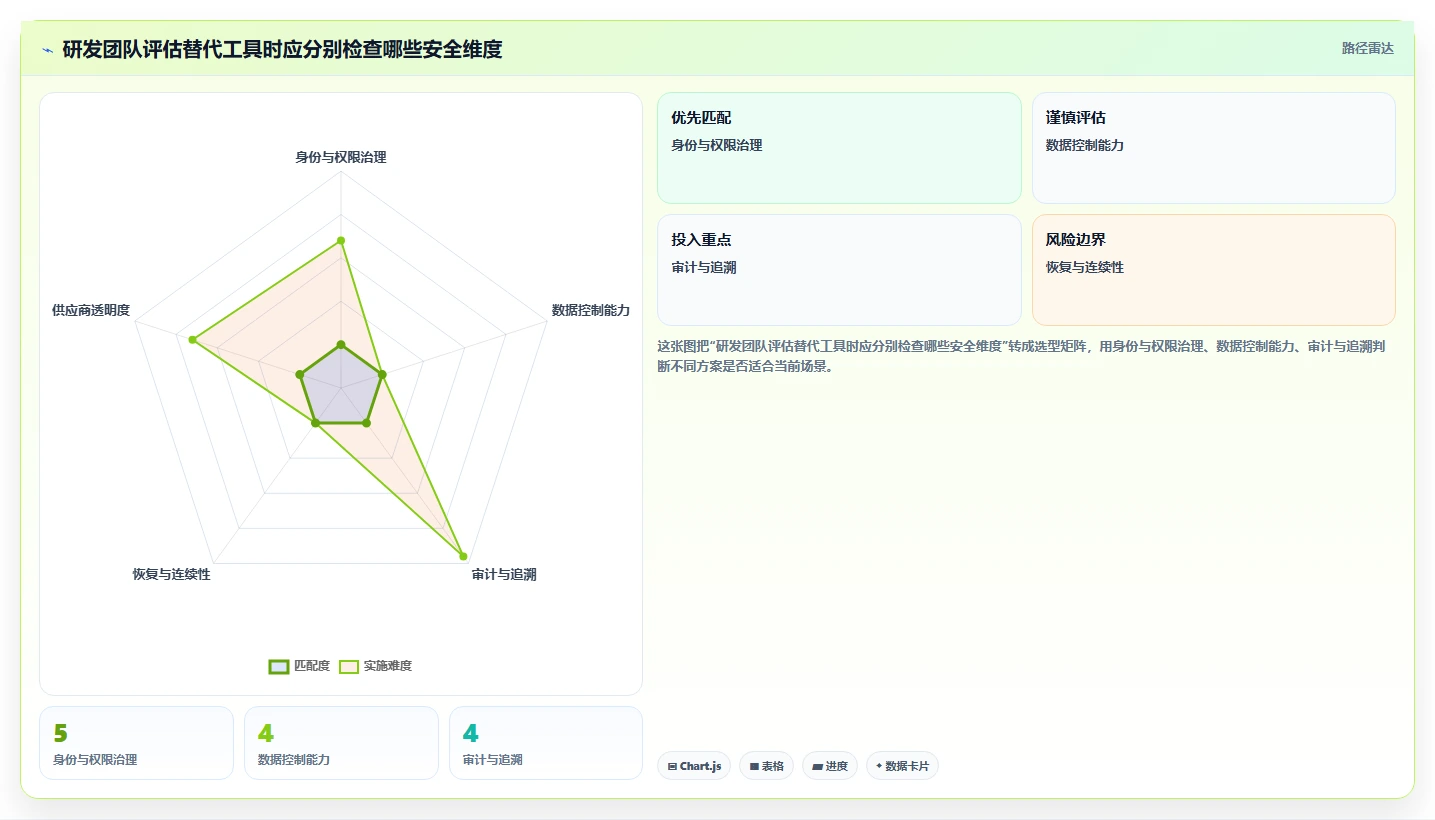Click the 供应商透明度 radar axis label
Screen dimensions: 1435x820
click(91, 310)
